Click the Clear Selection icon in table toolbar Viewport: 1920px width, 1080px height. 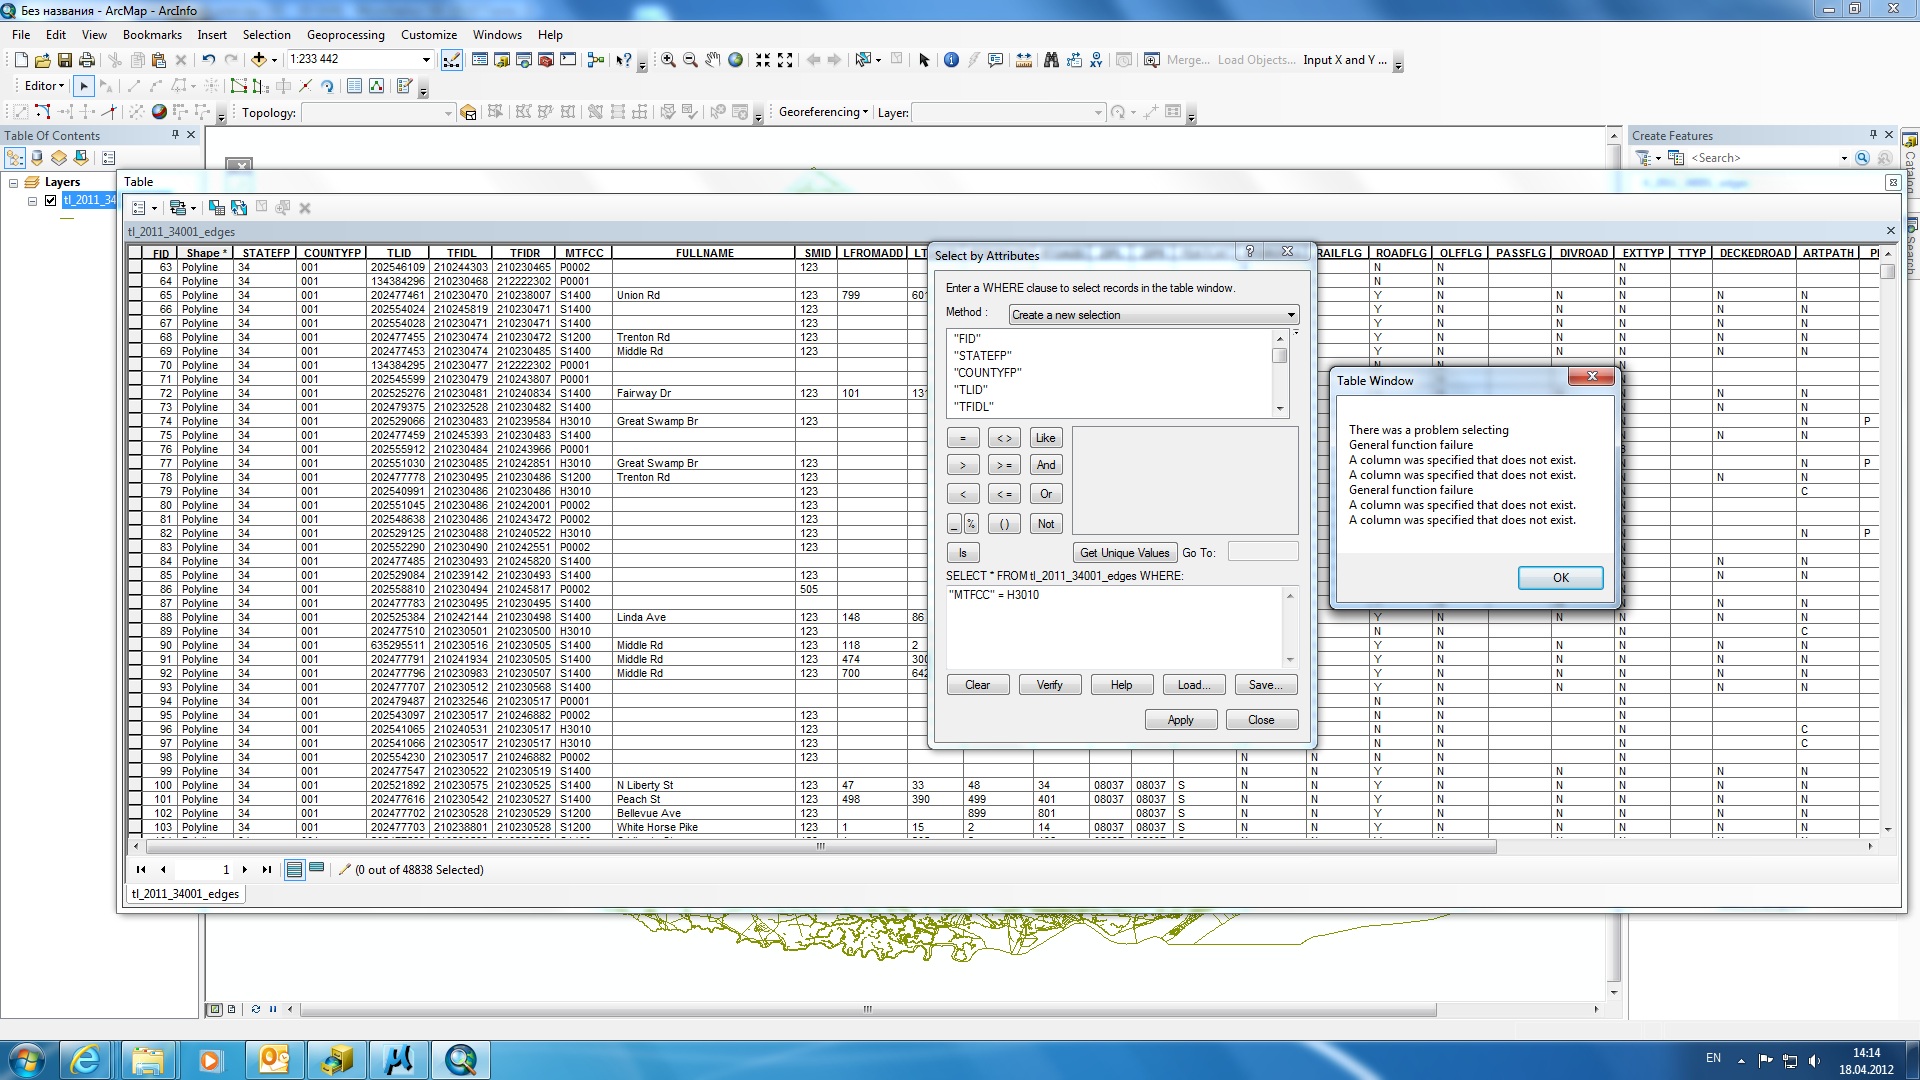(260, 208)
